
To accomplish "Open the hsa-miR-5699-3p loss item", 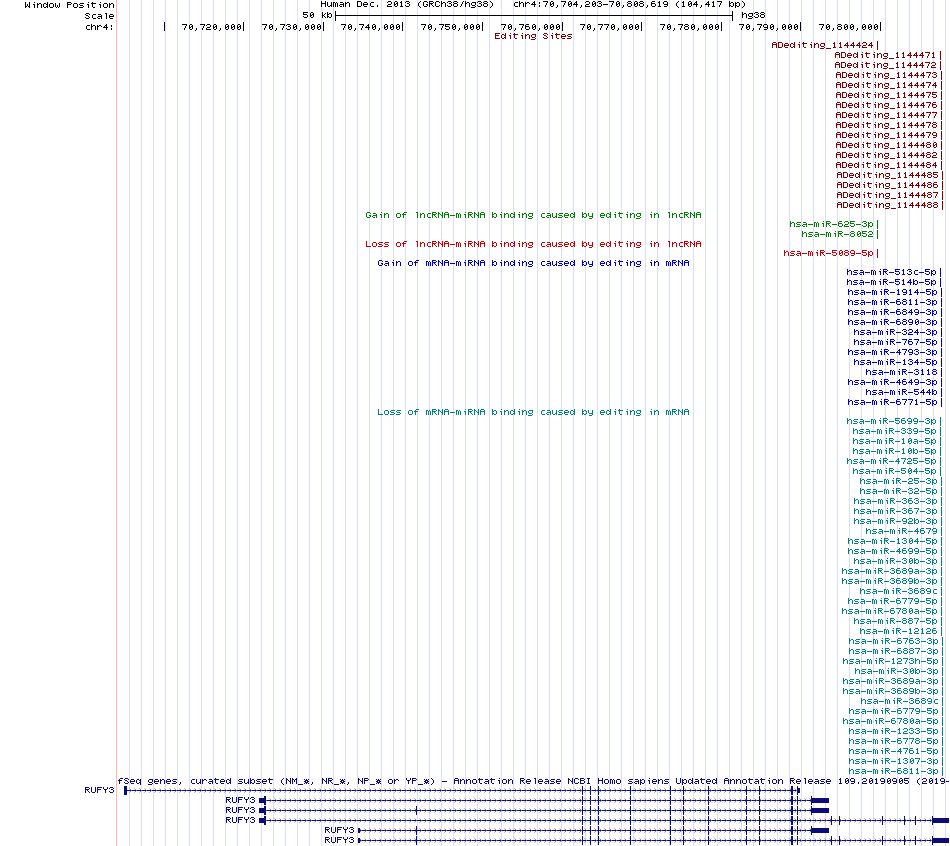I will (891, 421).
